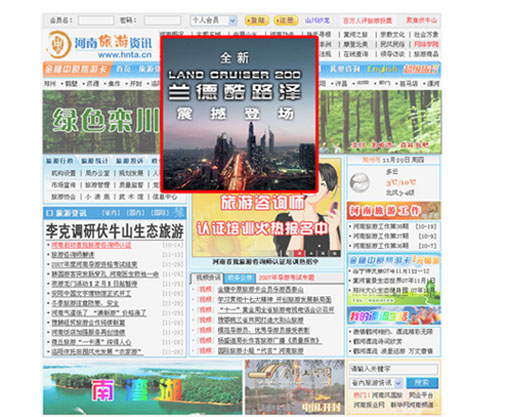Open the 省内旅游资讯 search scope dropdown
Viewport: 508px width, 417px height.
(x=376, y=383)
